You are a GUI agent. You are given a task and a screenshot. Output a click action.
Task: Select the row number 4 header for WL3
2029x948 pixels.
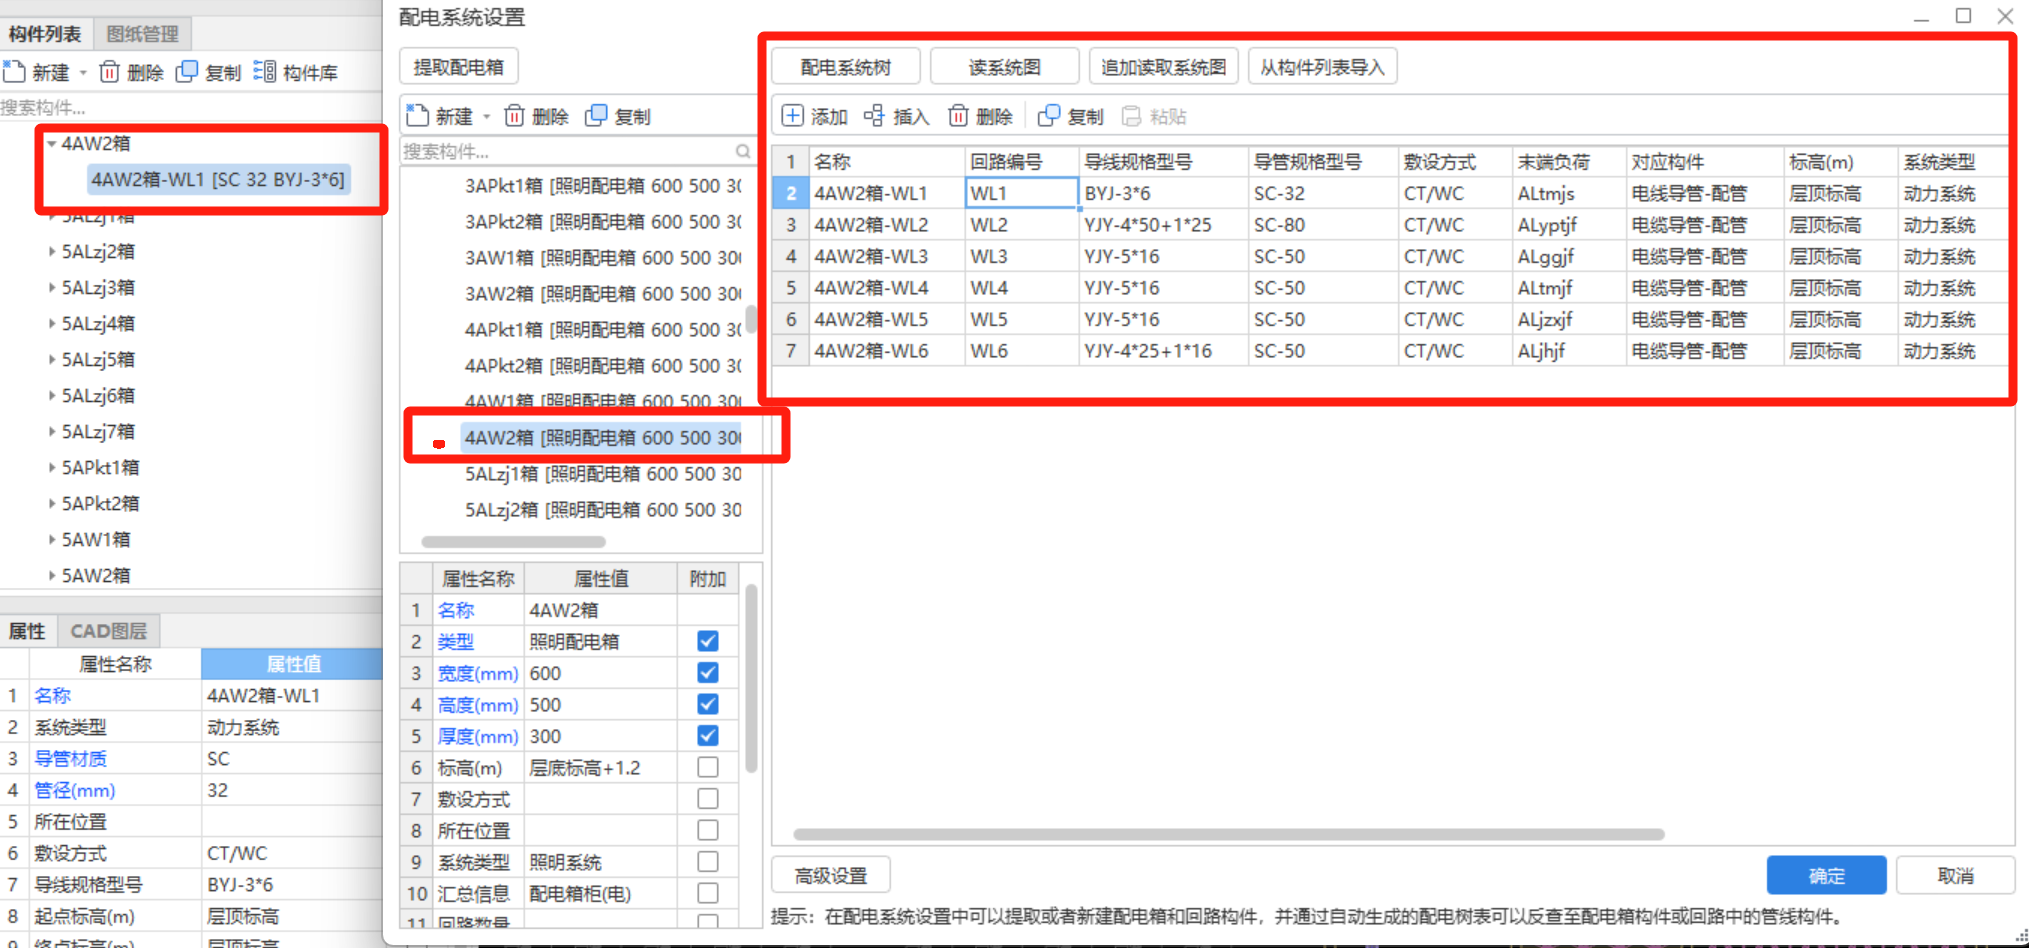791,257
